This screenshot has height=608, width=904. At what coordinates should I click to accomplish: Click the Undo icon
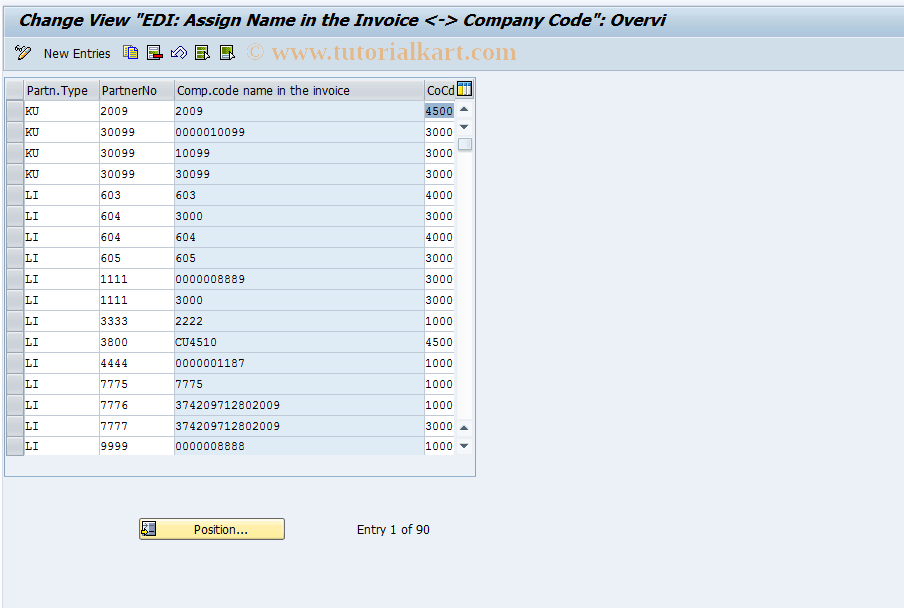coord(178,53)
